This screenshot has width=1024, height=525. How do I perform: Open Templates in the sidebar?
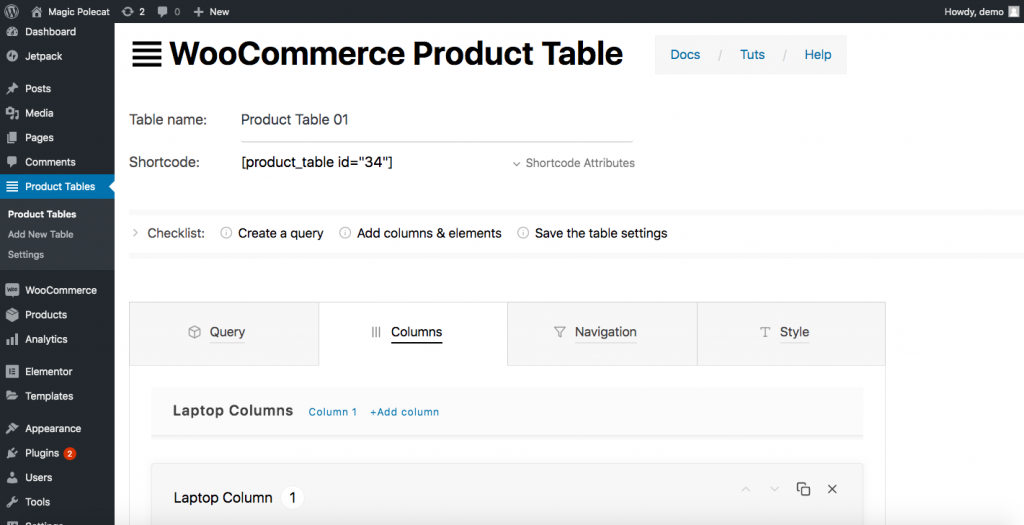coord(49,396)
